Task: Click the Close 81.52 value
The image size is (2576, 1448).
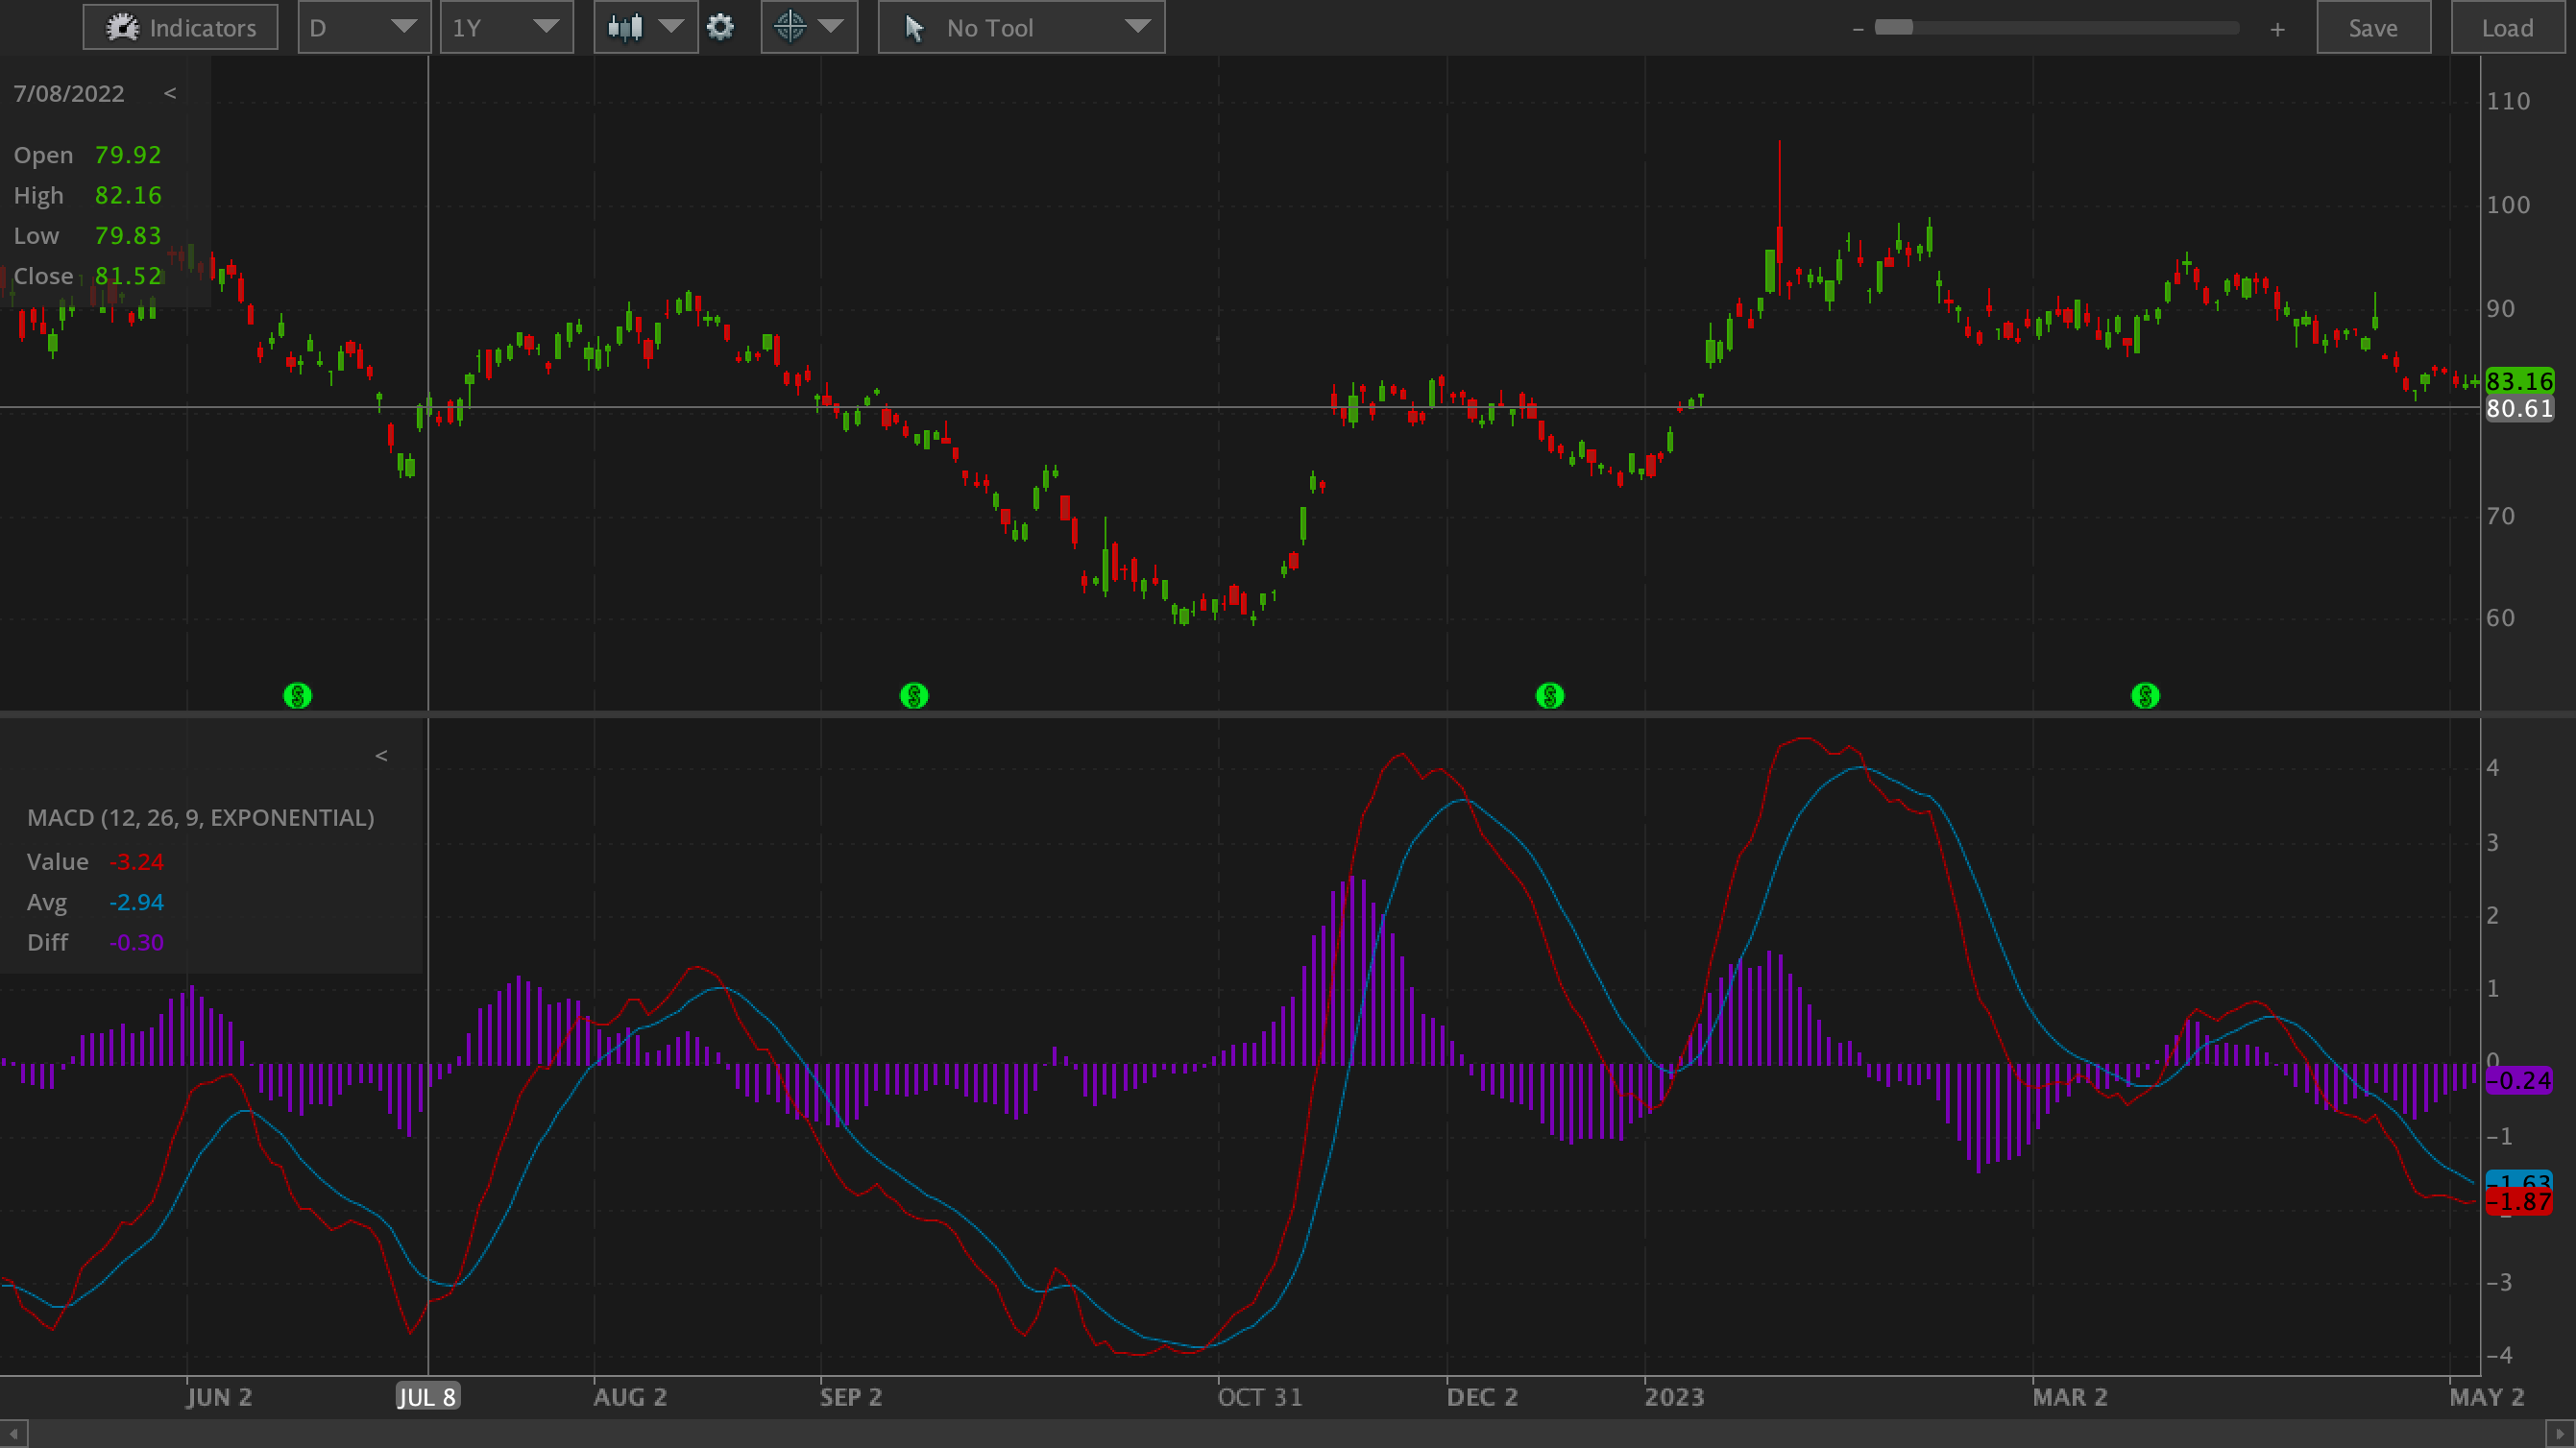Action: pyautogui.click(x=128, y=276)
